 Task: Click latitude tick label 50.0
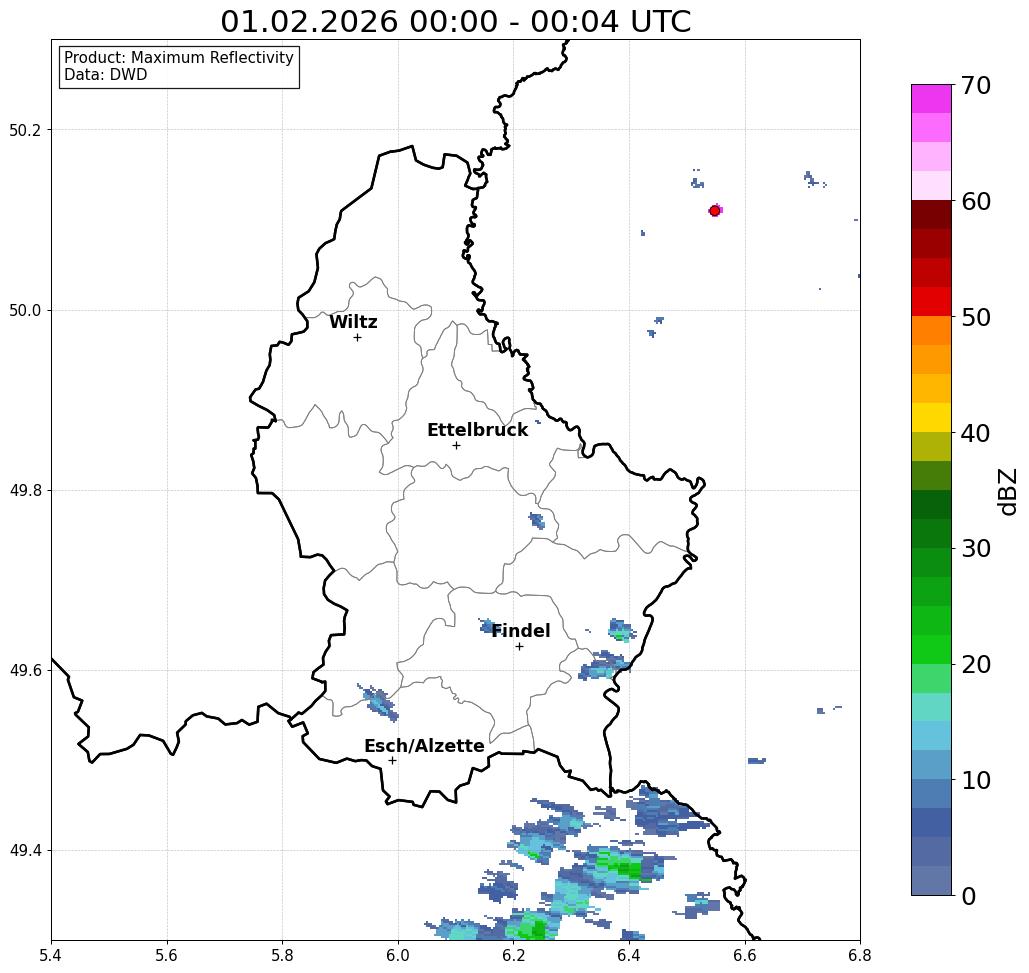pos(25,310)
